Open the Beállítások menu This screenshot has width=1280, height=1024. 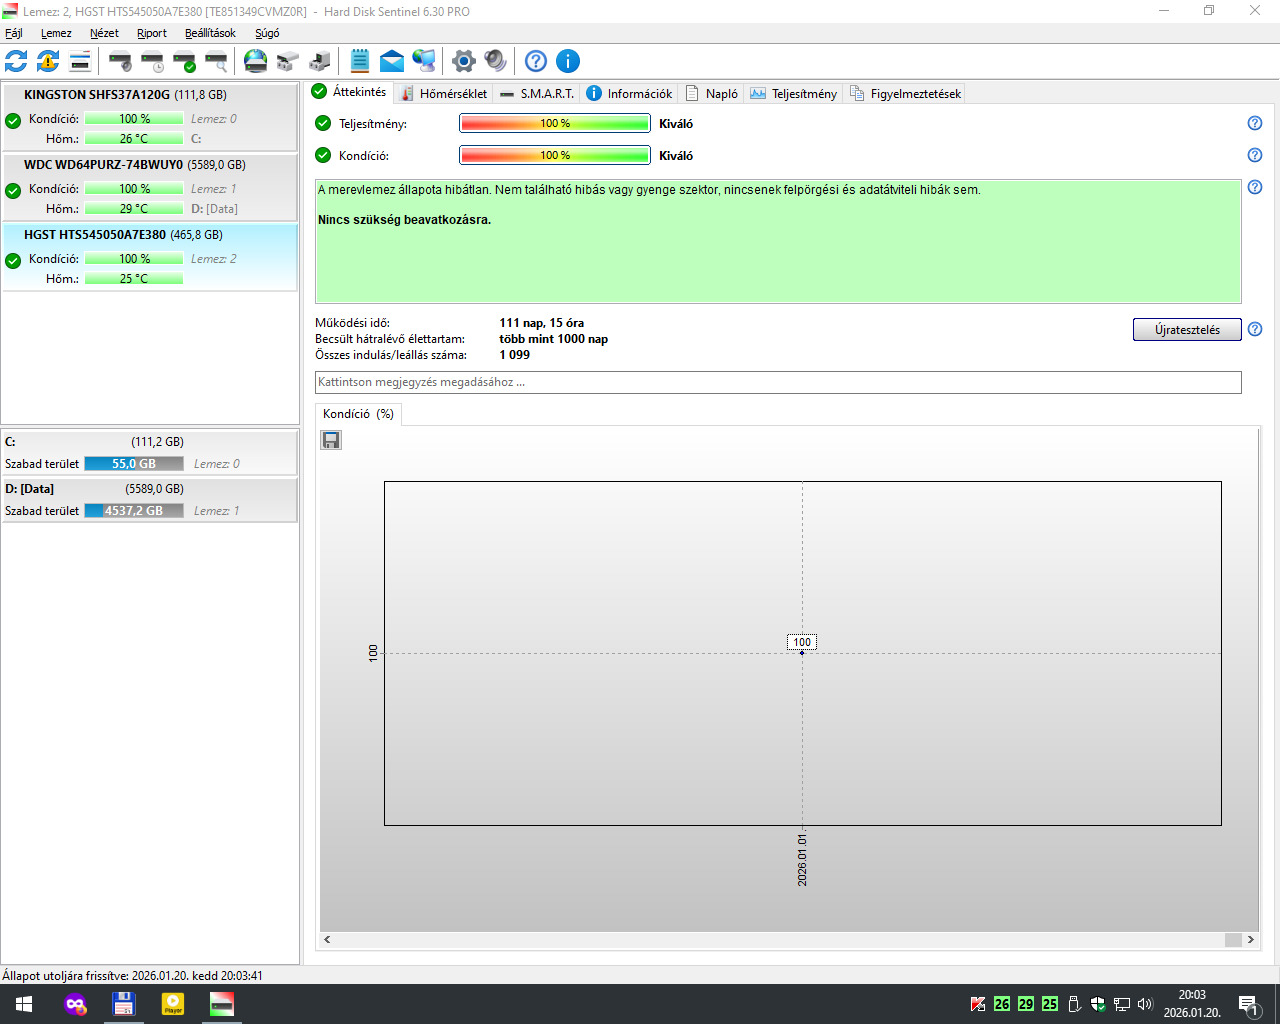pyautogui.click(x=210, y=33)
